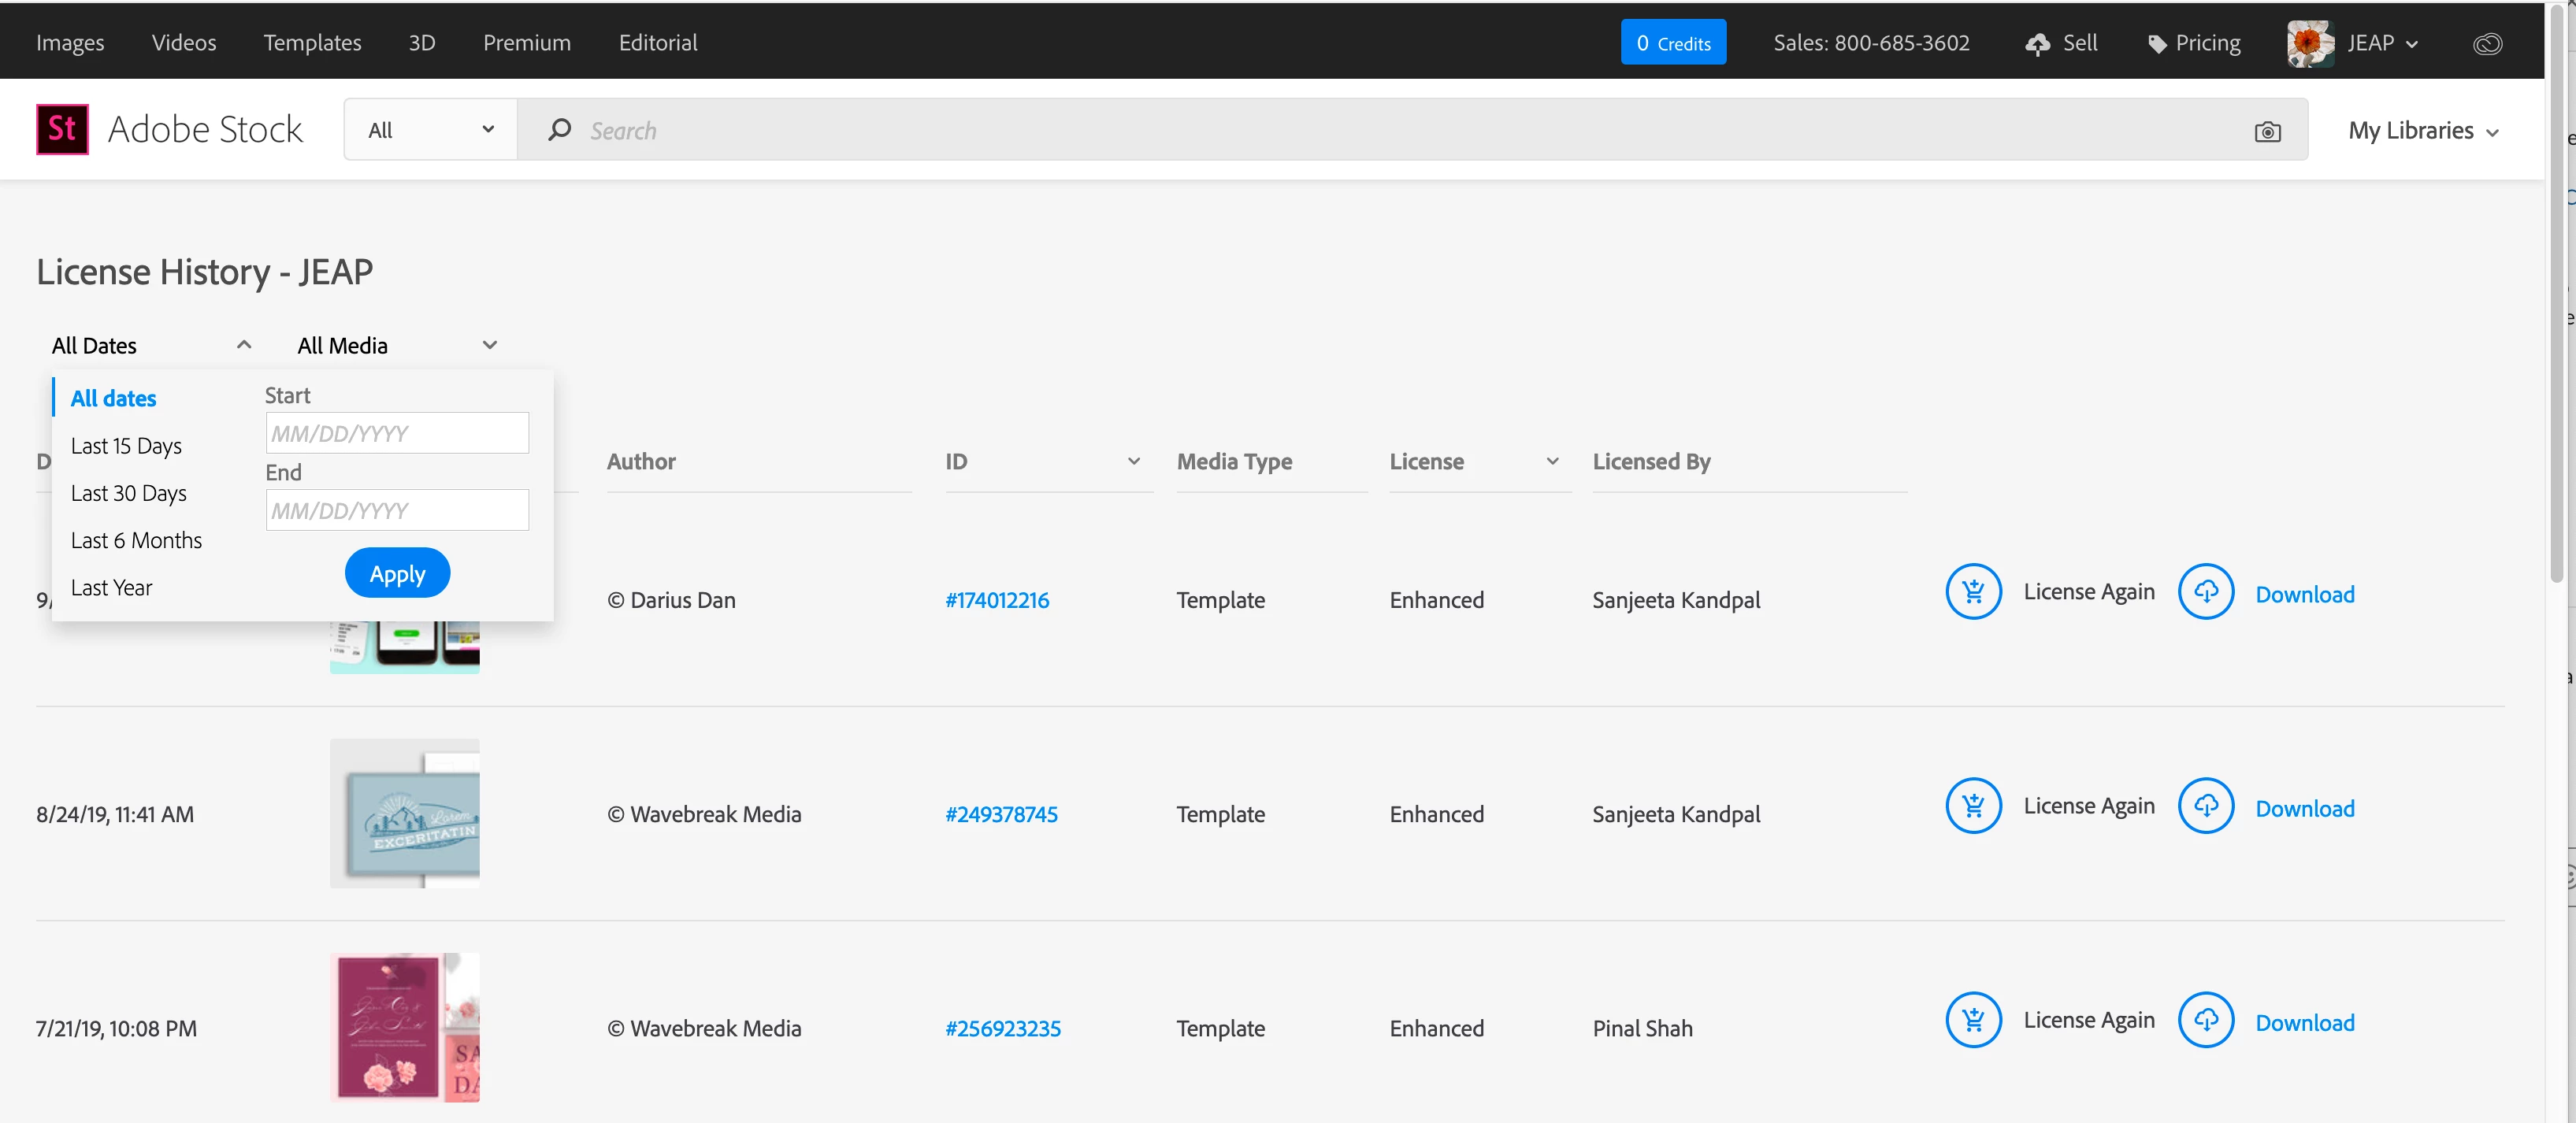2576x1123 pixels.
Task: Select the Last 30 Days option
Action: 129,493
